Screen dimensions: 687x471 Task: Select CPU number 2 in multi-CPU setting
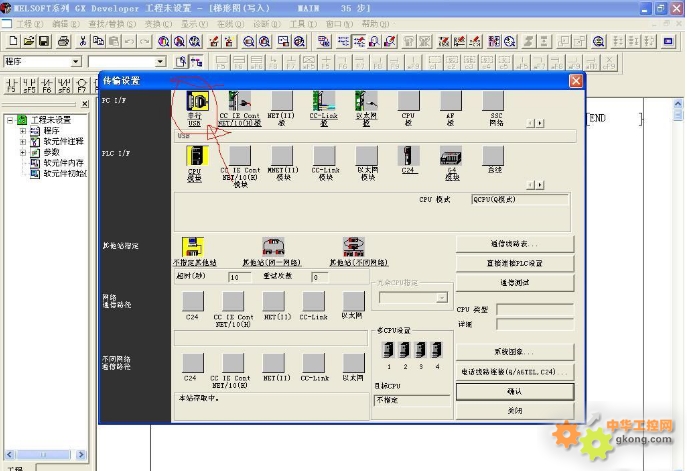405,350
